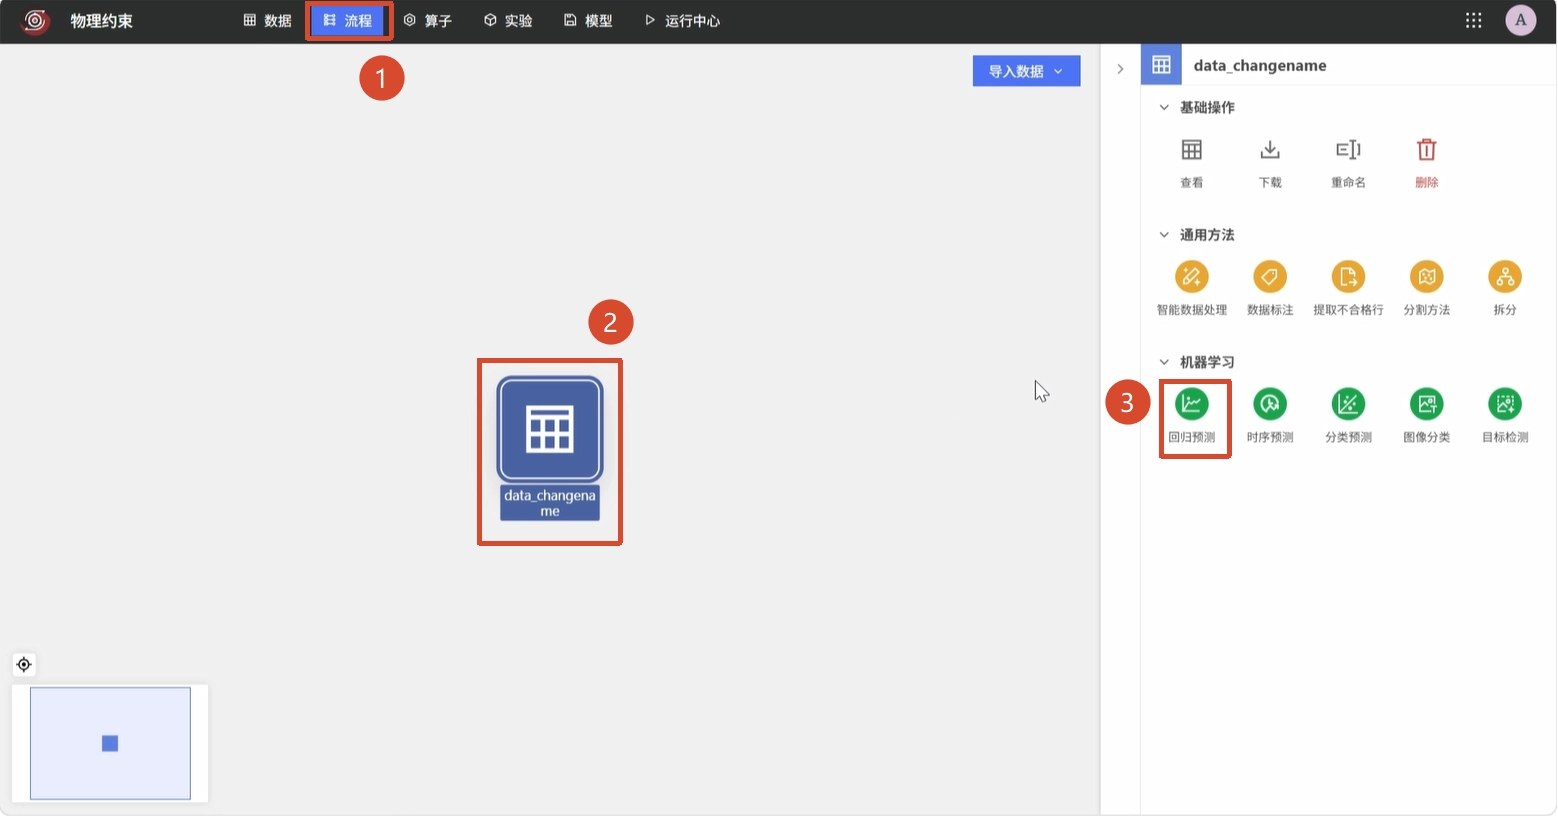Click the app logo in the header

click(36, 20)
